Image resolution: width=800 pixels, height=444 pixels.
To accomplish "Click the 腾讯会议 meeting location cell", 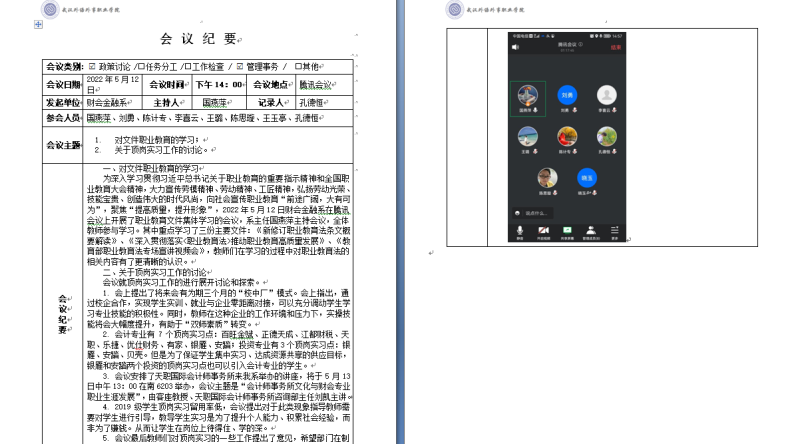I will point(318,85).
